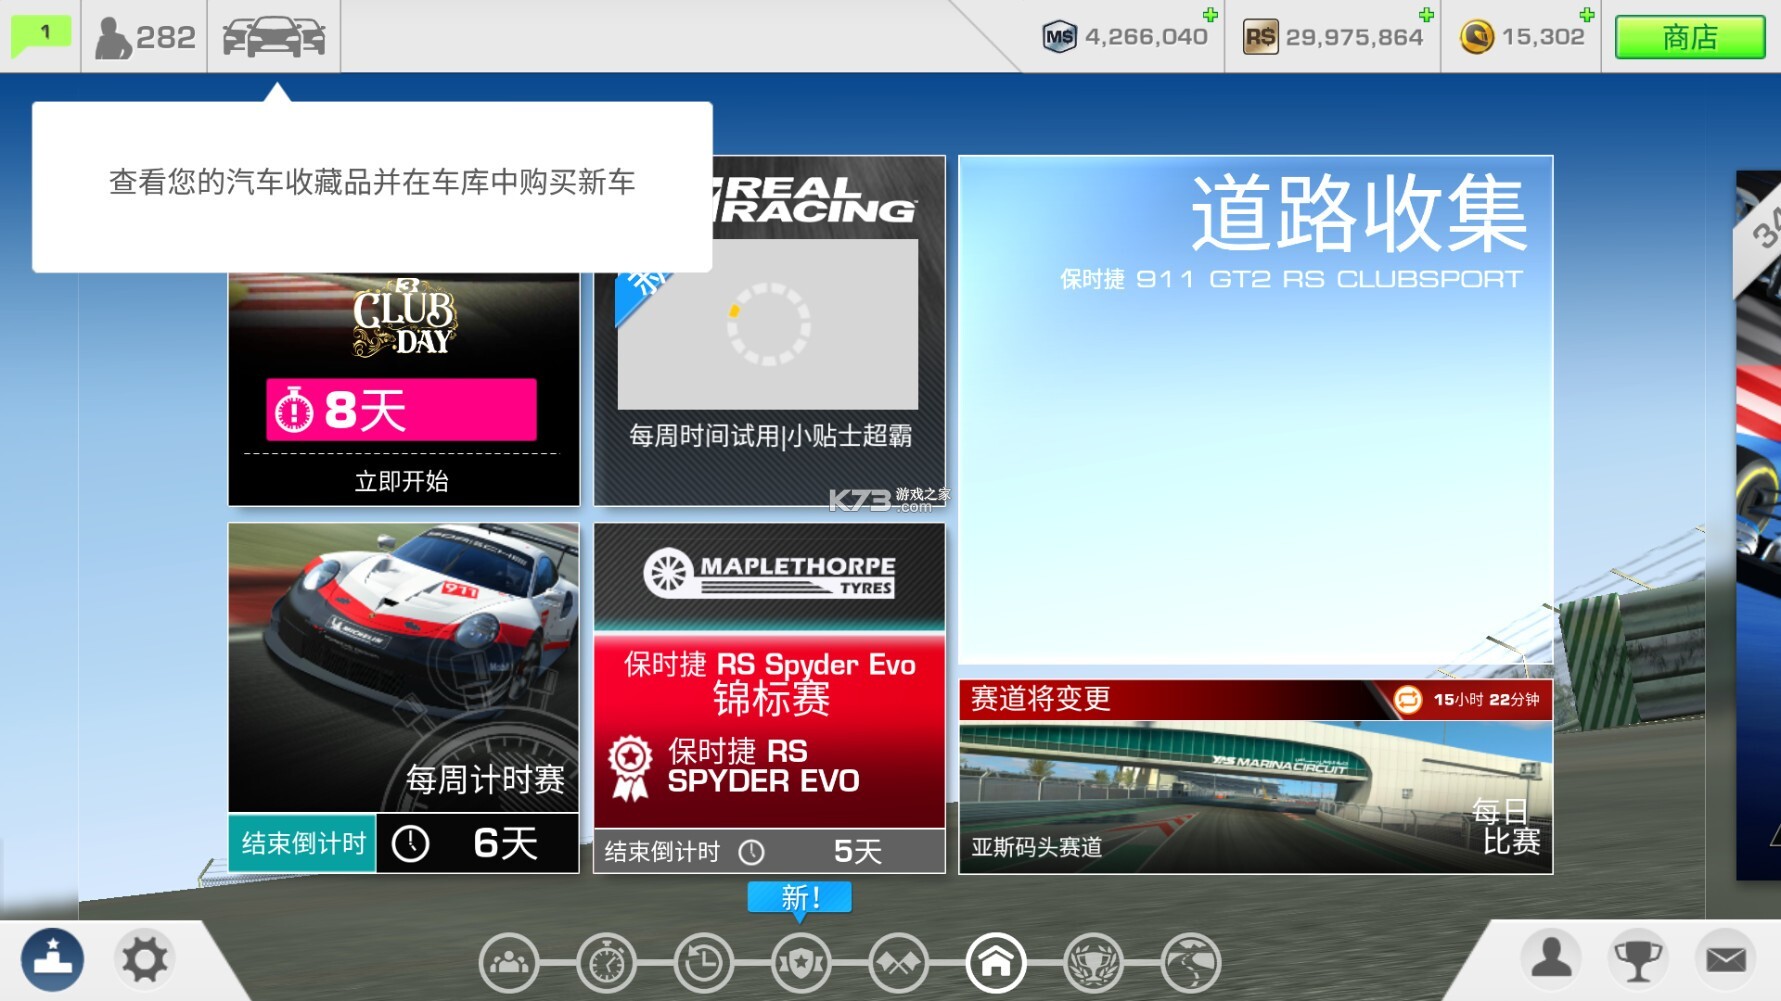Open the garage car collection icon
This screenshot has width=1781, height=1001.
click(x=273, y=36)
